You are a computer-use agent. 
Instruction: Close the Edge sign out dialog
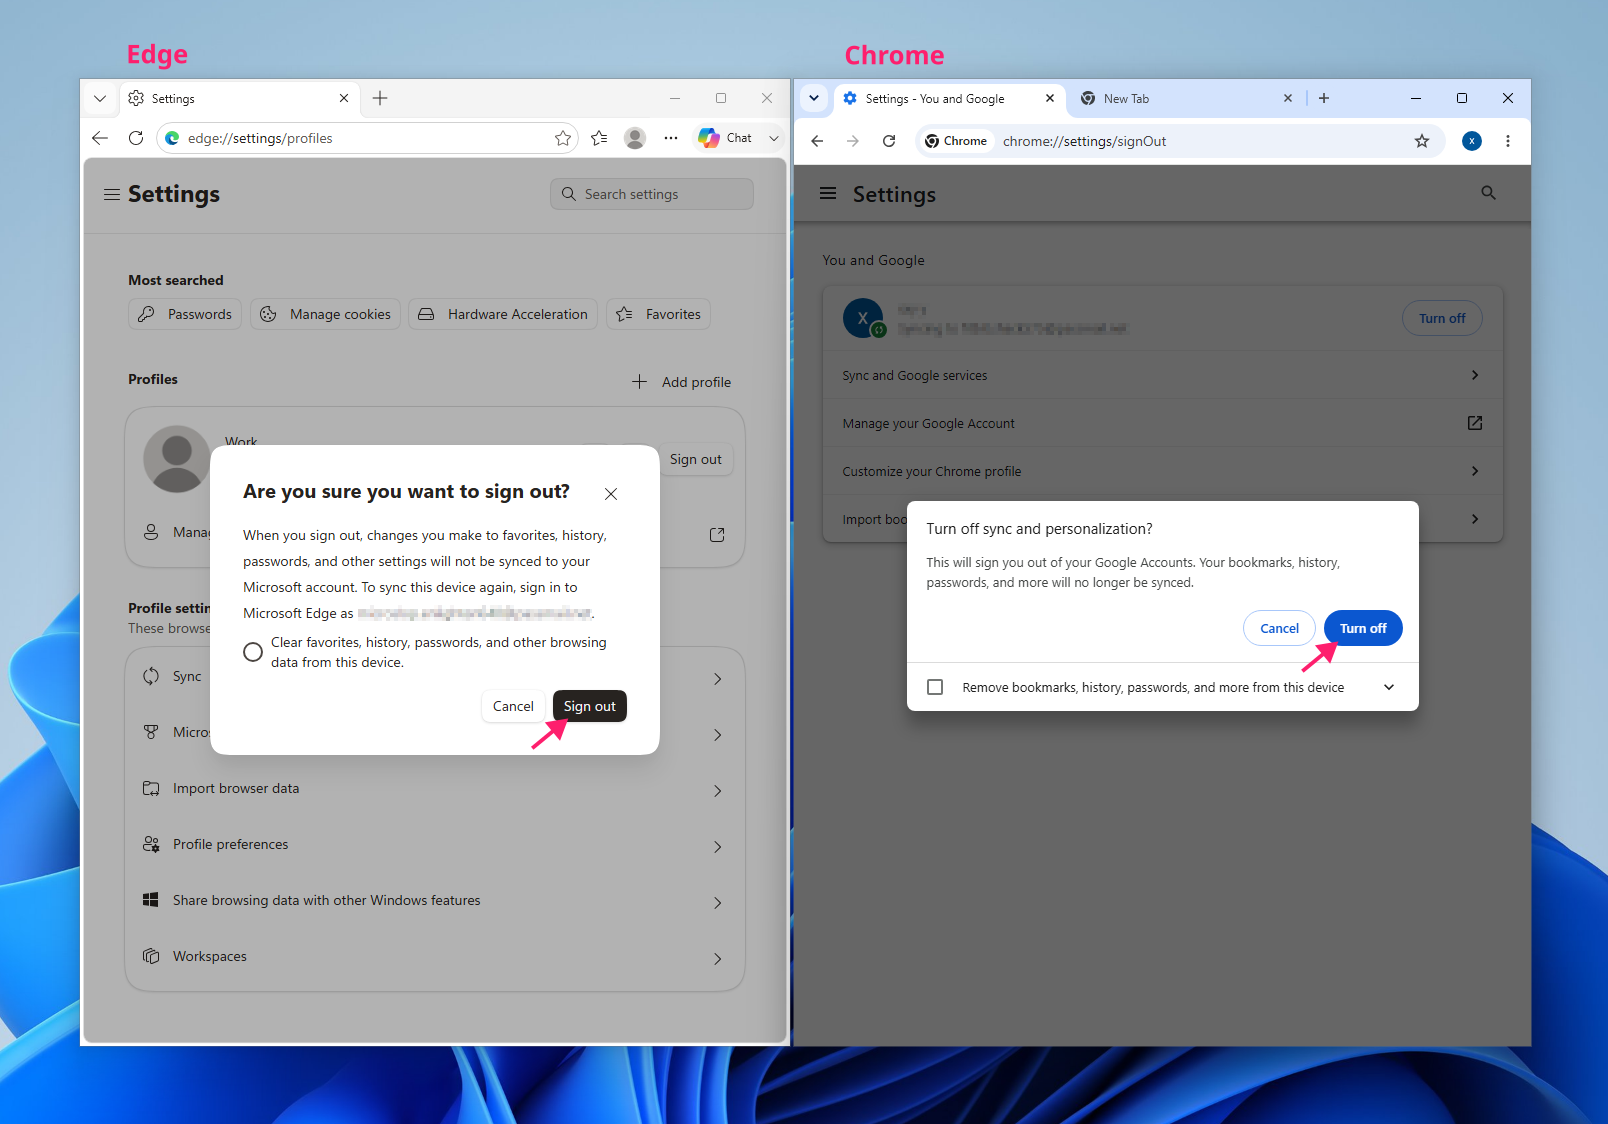611,494
